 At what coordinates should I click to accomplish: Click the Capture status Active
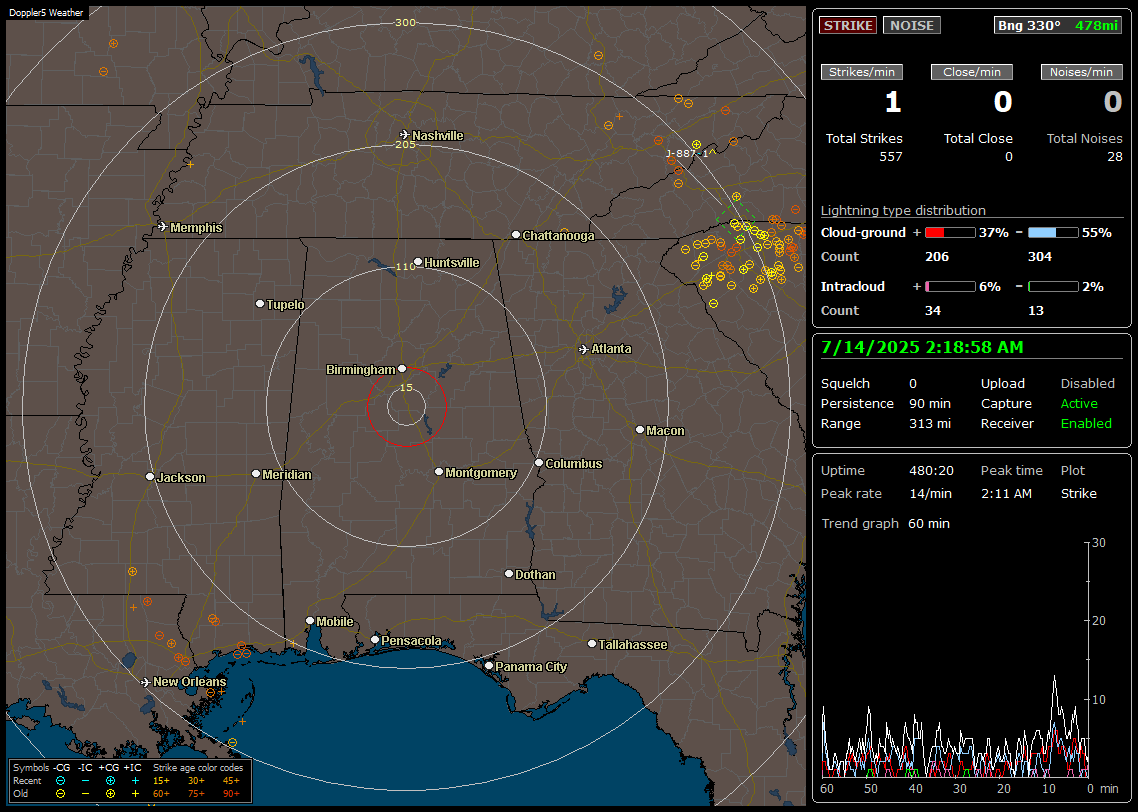point(1079,403)
